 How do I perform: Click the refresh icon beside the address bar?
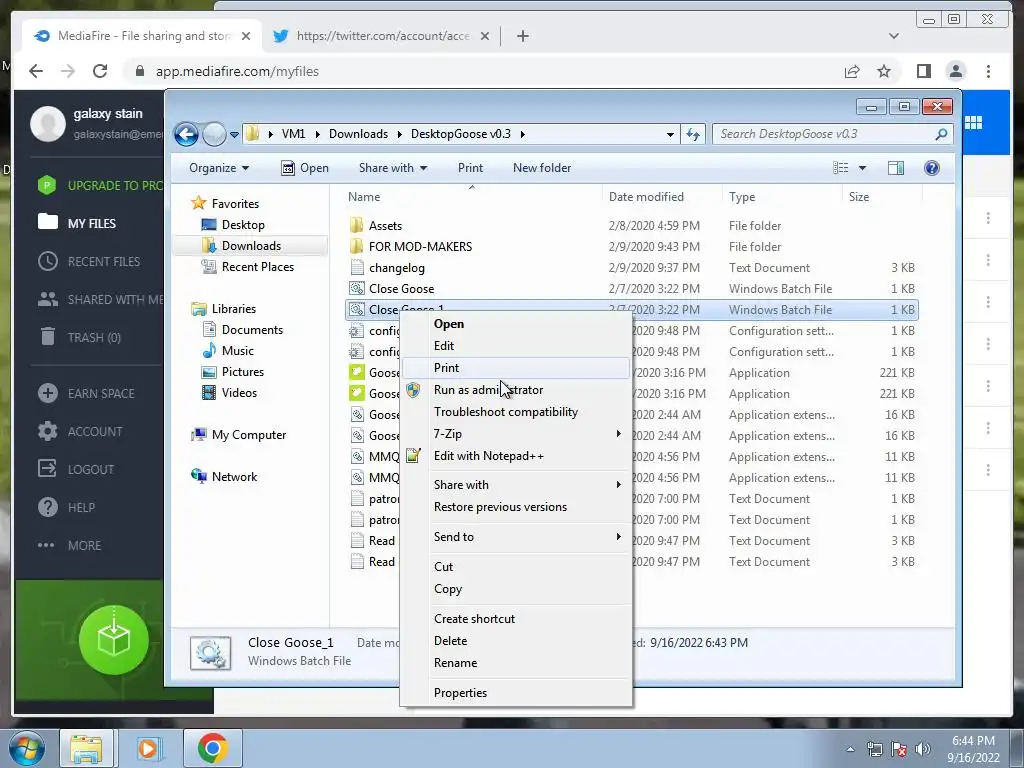[x=693, y=135]
